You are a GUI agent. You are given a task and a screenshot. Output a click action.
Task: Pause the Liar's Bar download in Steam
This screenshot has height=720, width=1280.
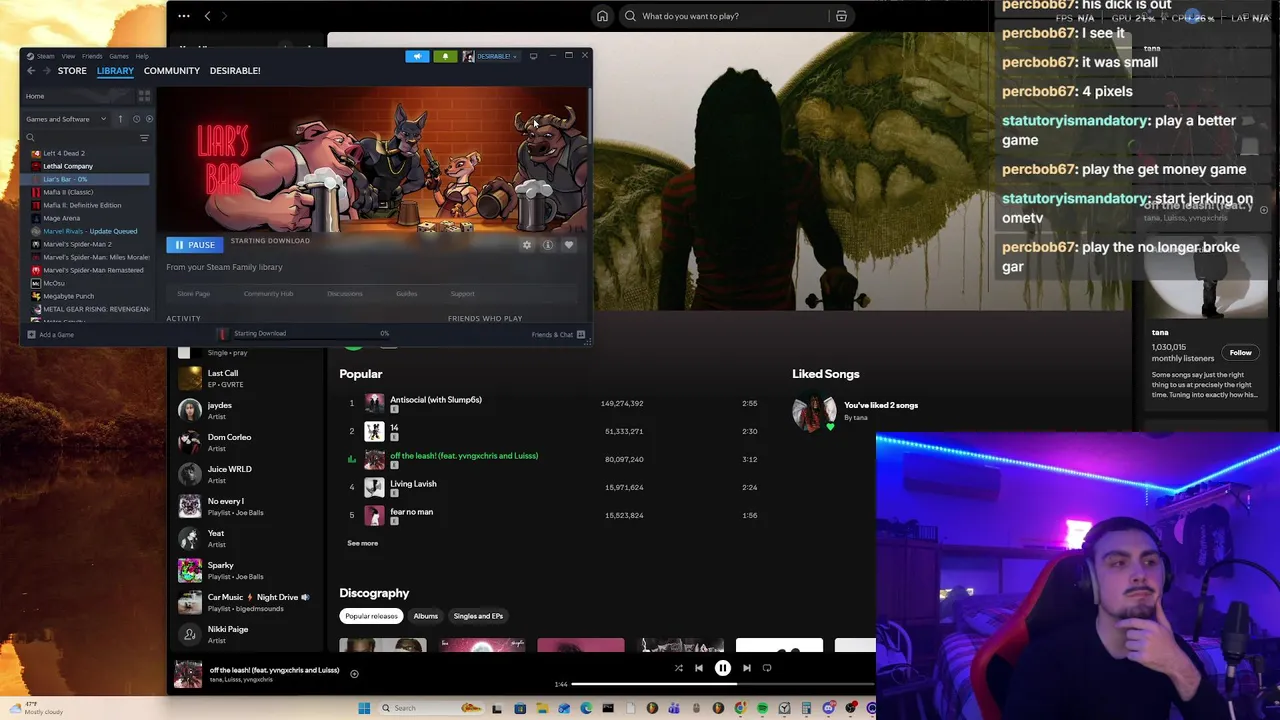pos(195,245)
